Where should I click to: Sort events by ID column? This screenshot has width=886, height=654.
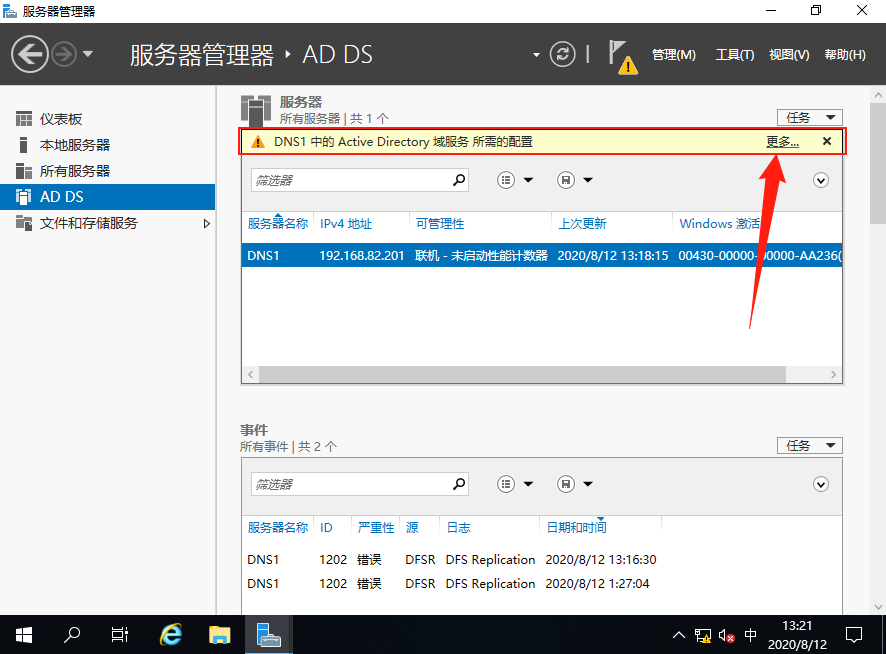coord(326,528)
